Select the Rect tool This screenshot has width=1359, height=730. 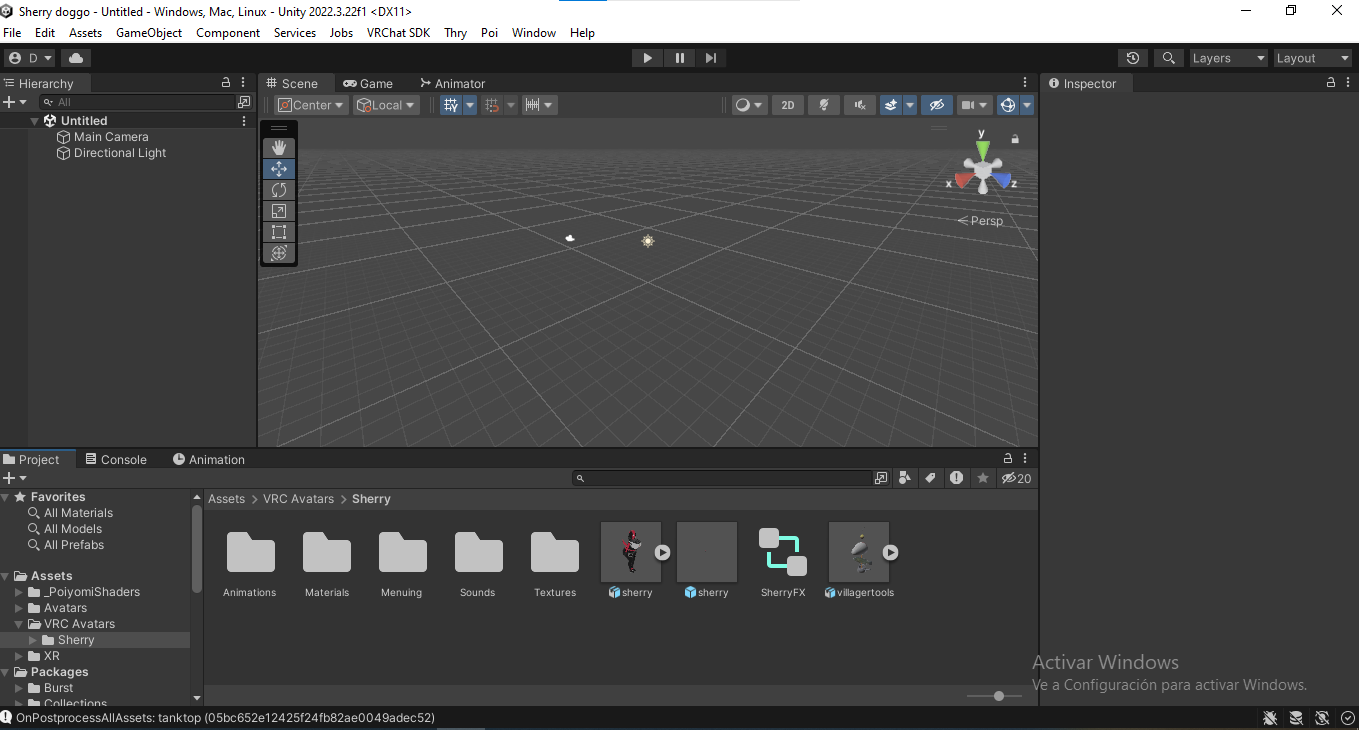coord(279,232)
